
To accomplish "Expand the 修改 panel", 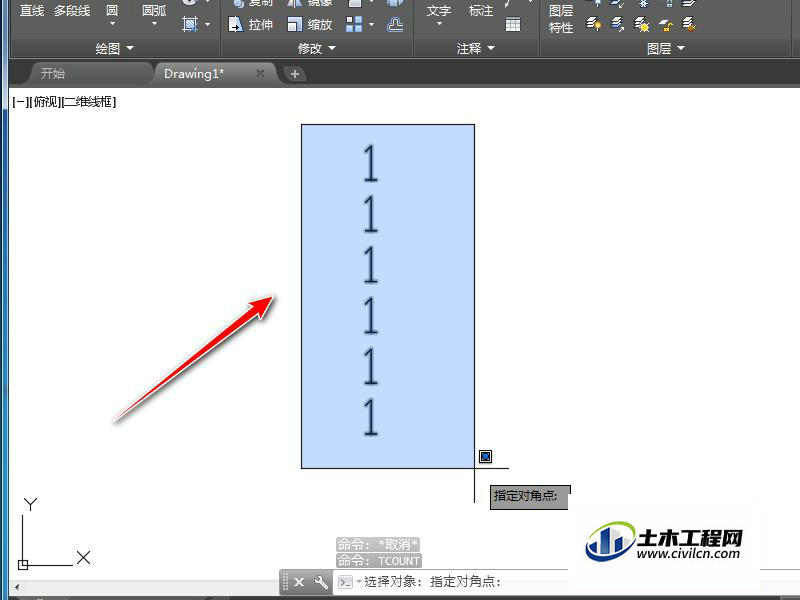I will pos(317,48).
